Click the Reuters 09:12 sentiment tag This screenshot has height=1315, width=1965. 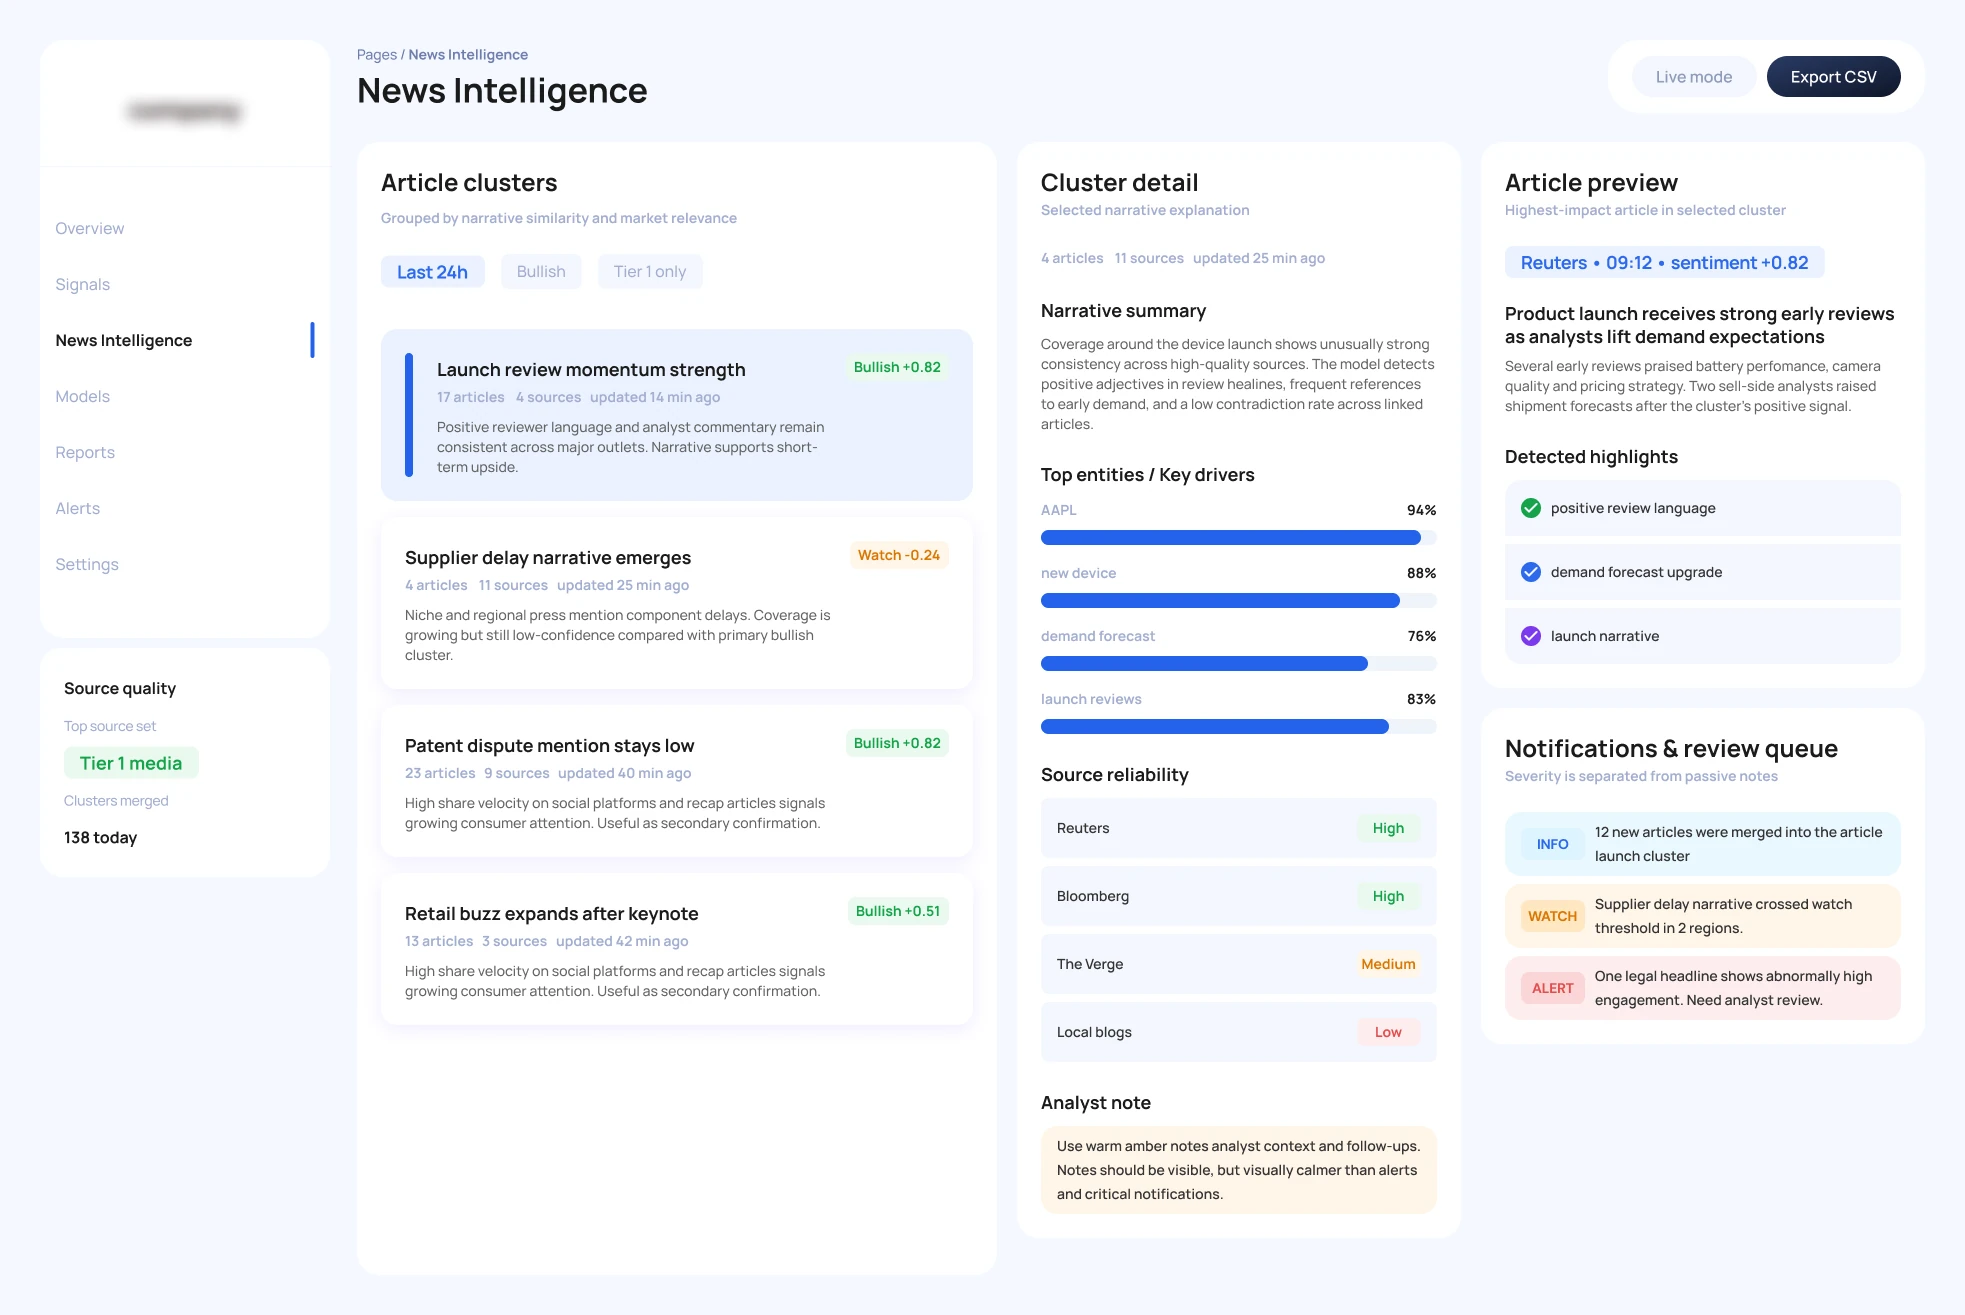click(1664, 262)
